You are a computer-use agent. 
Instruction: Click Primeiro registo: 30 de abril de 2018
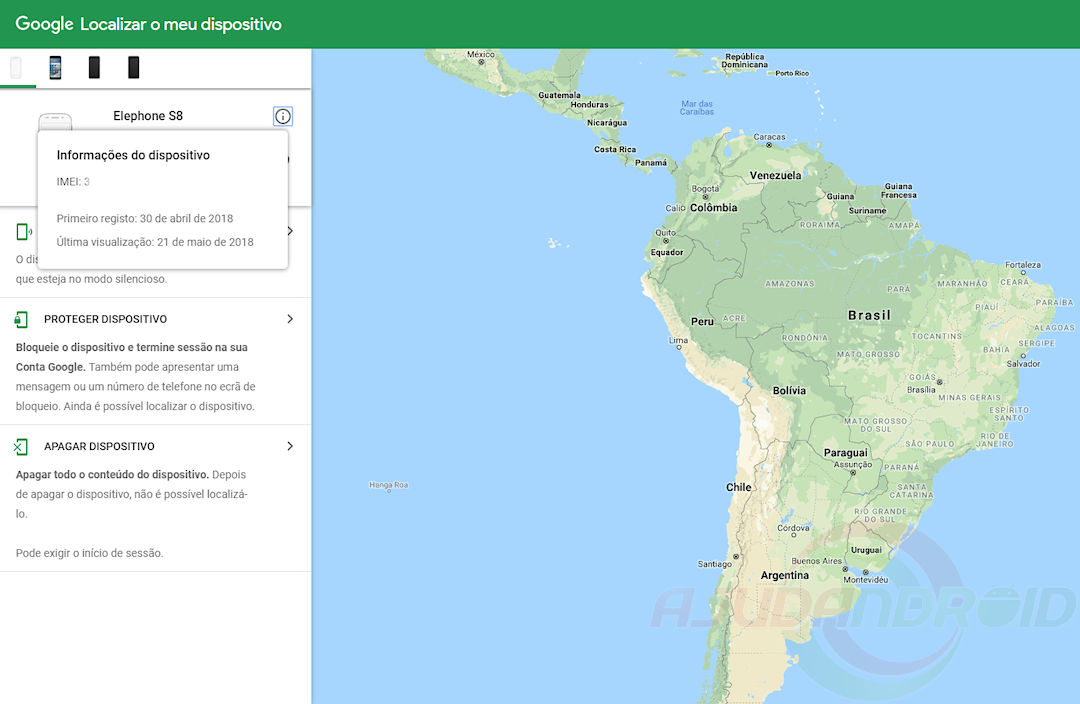tap(145, 218)
